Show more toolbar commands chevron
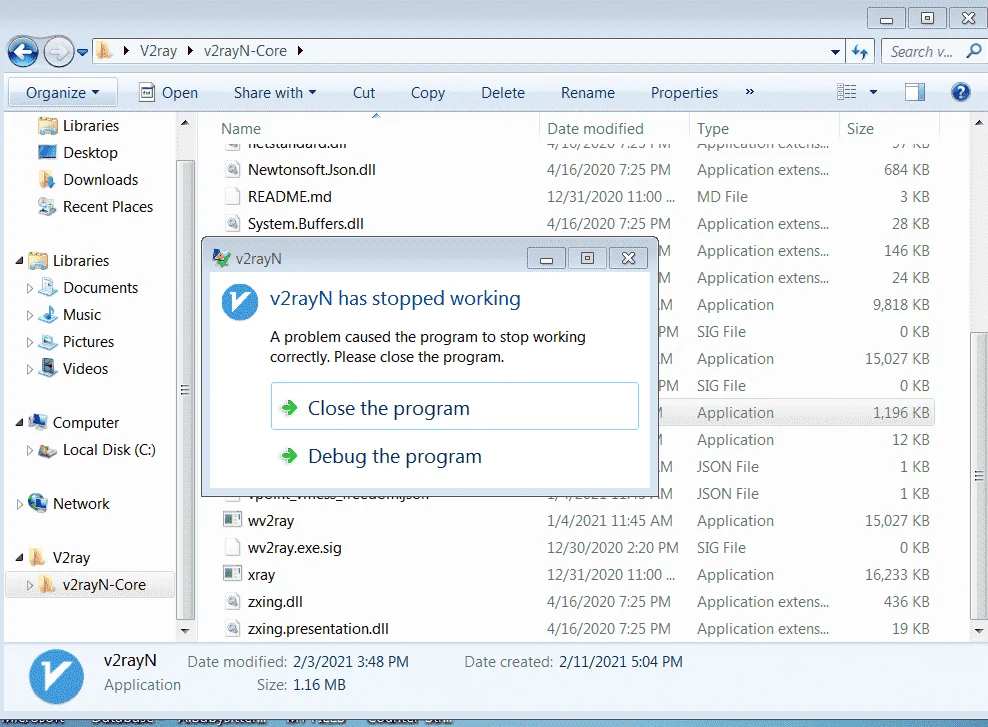The image size is (988, 727). (x=750, y=92)
